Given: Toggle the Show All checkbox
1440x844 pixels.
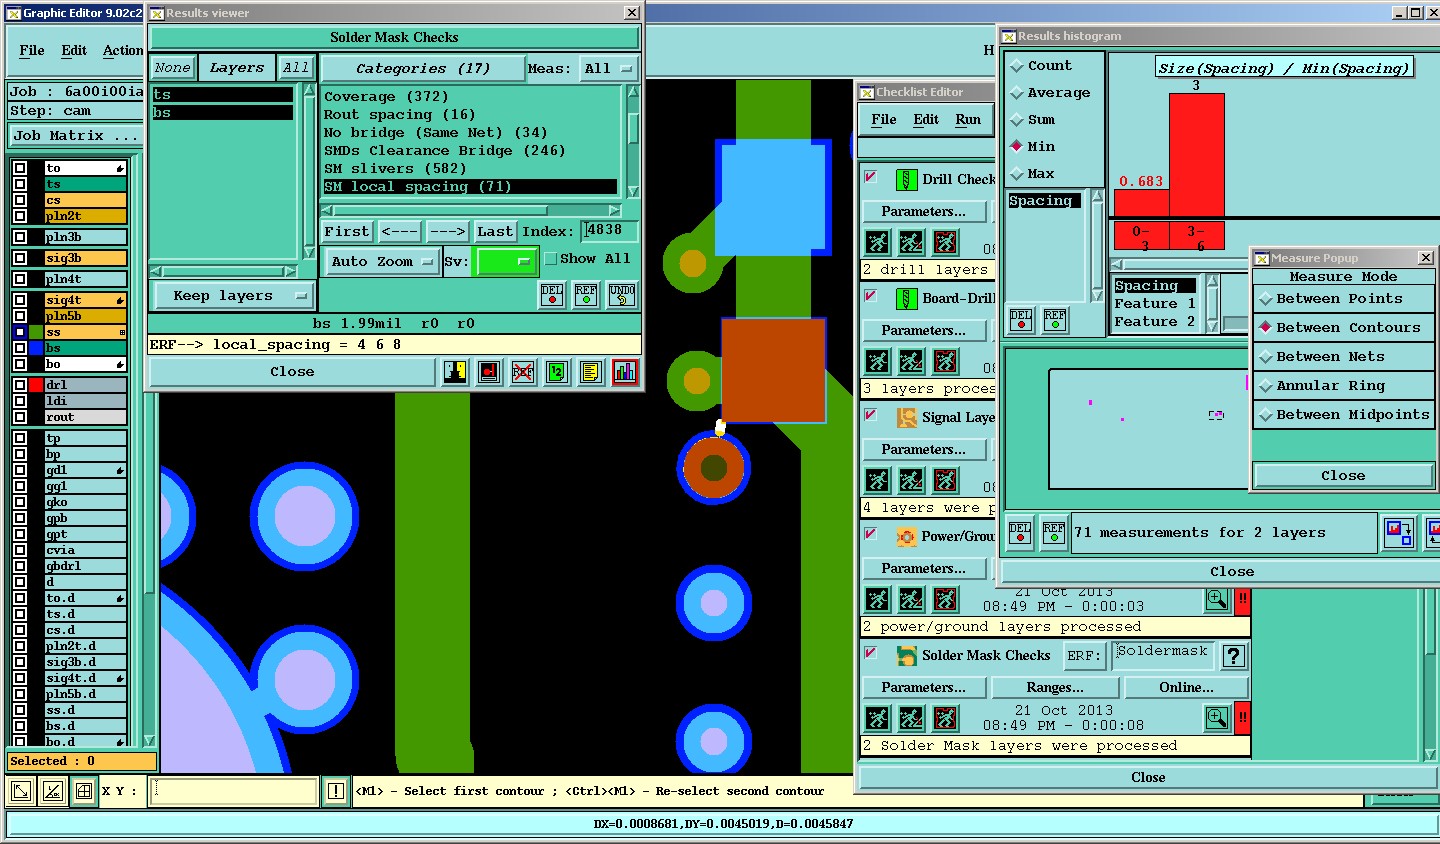Looking at the screenshot, I should [551, 259].
